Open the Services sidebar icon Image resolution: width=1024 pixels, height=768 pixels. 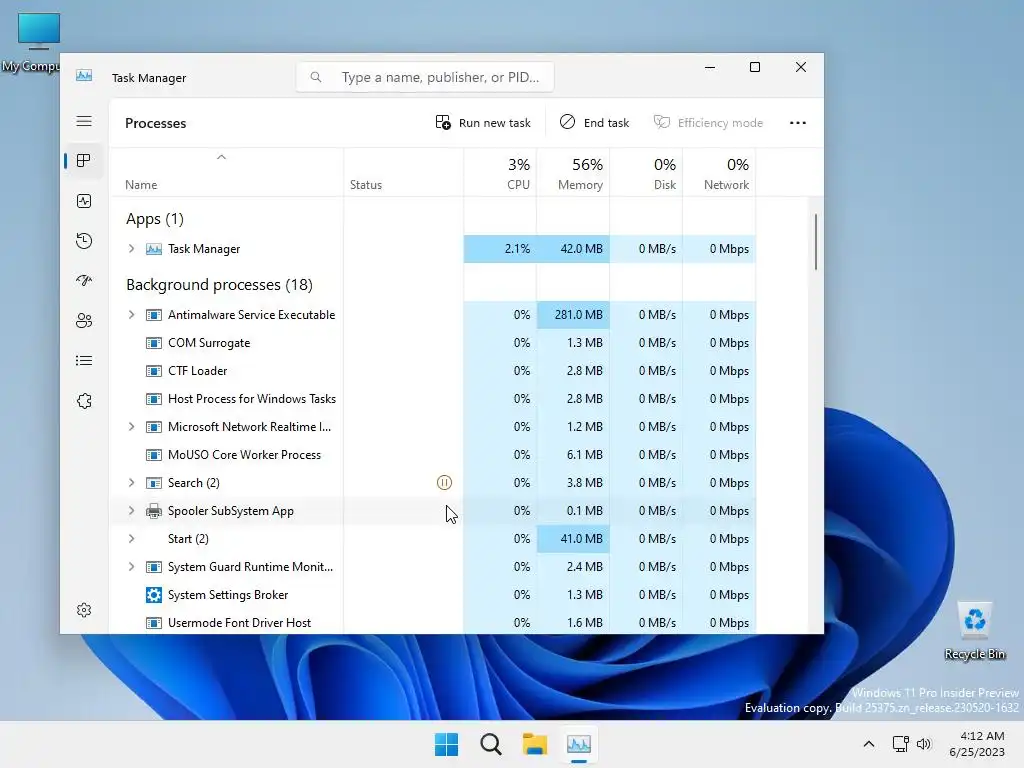coord(84,401)
